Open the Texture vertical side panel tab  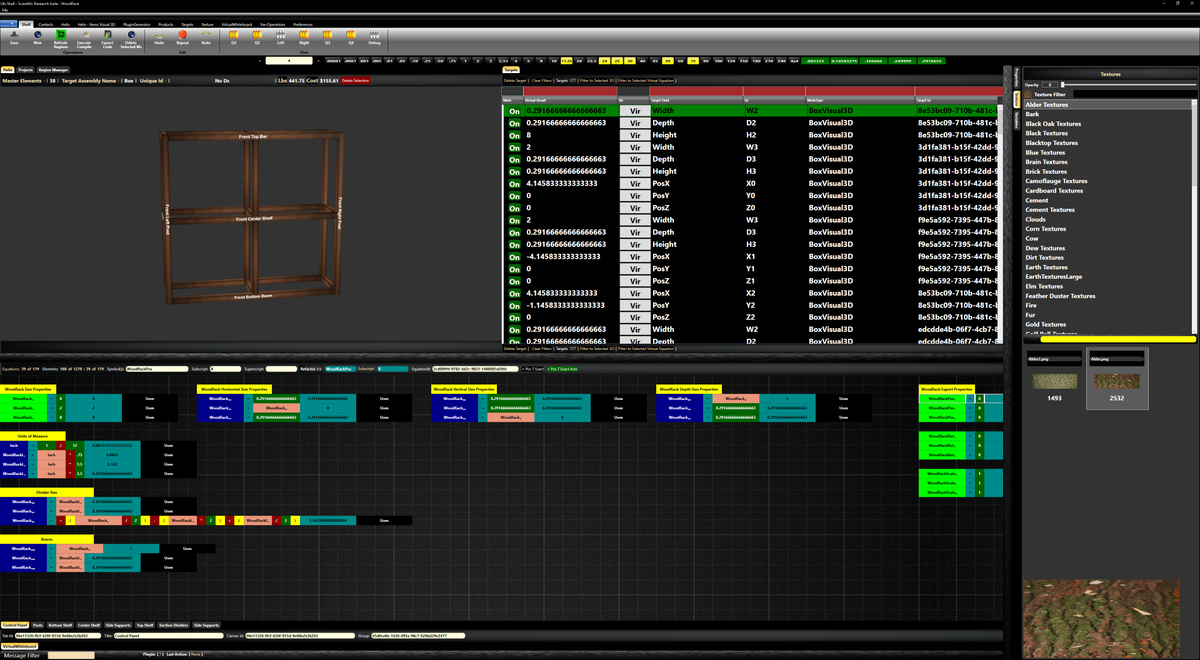point(1017,100)
